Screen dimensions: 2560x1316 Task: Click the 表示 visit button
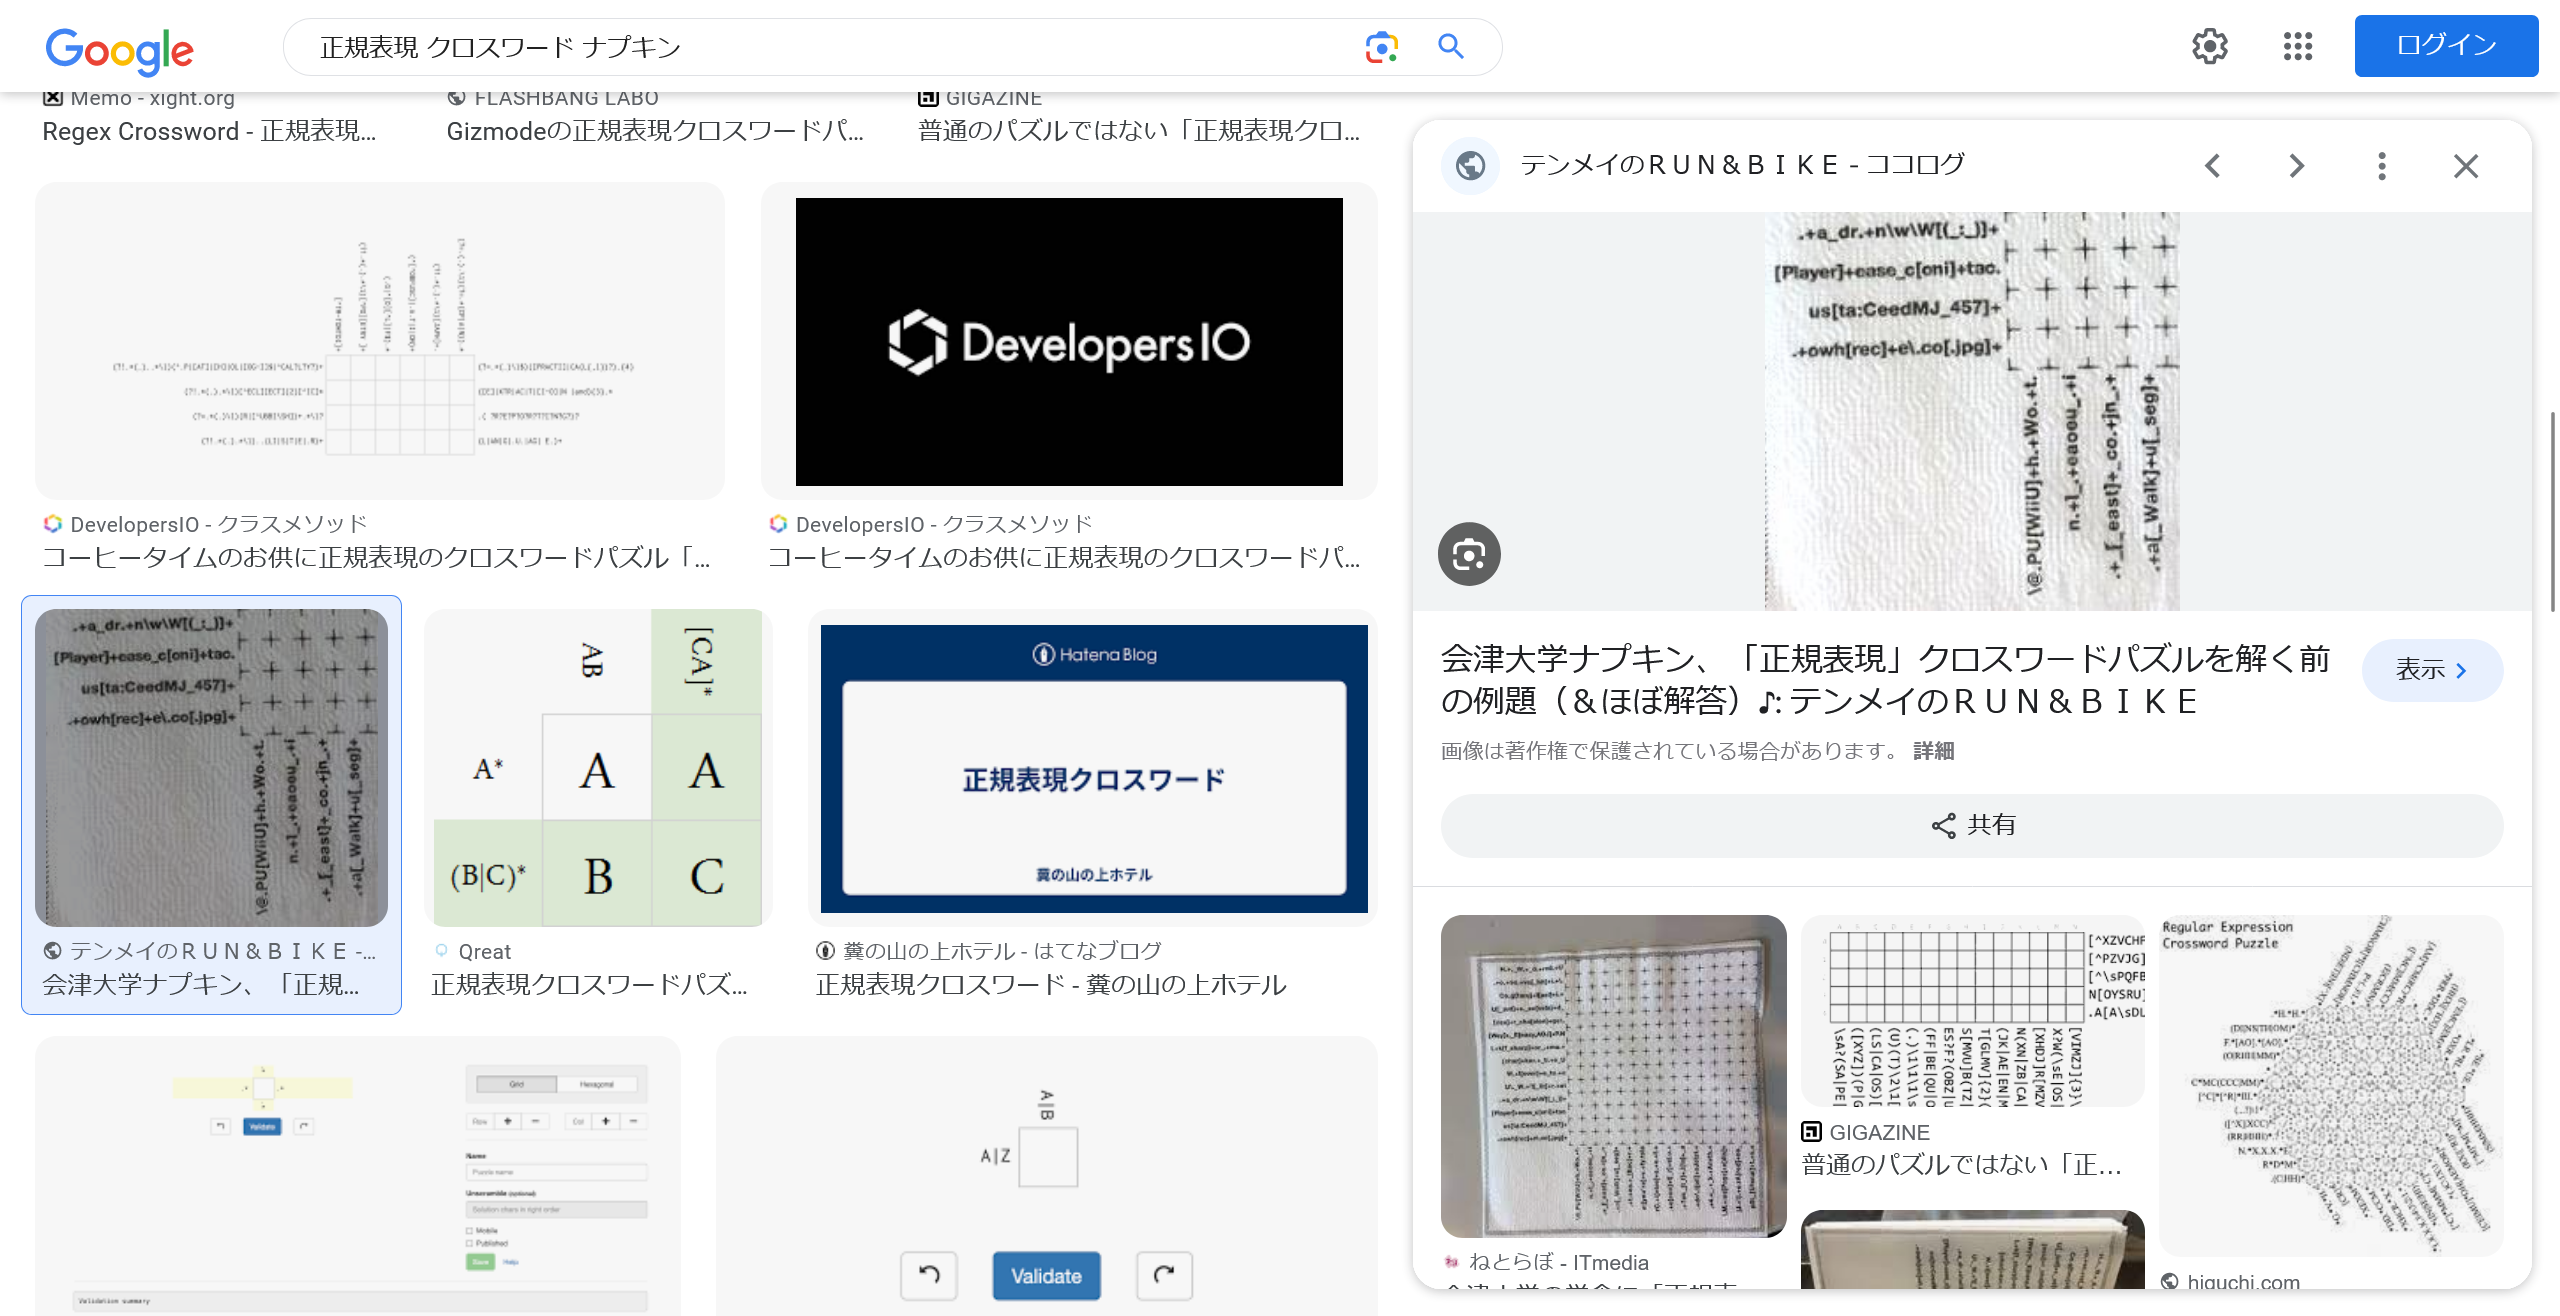tap(2431, 670)
